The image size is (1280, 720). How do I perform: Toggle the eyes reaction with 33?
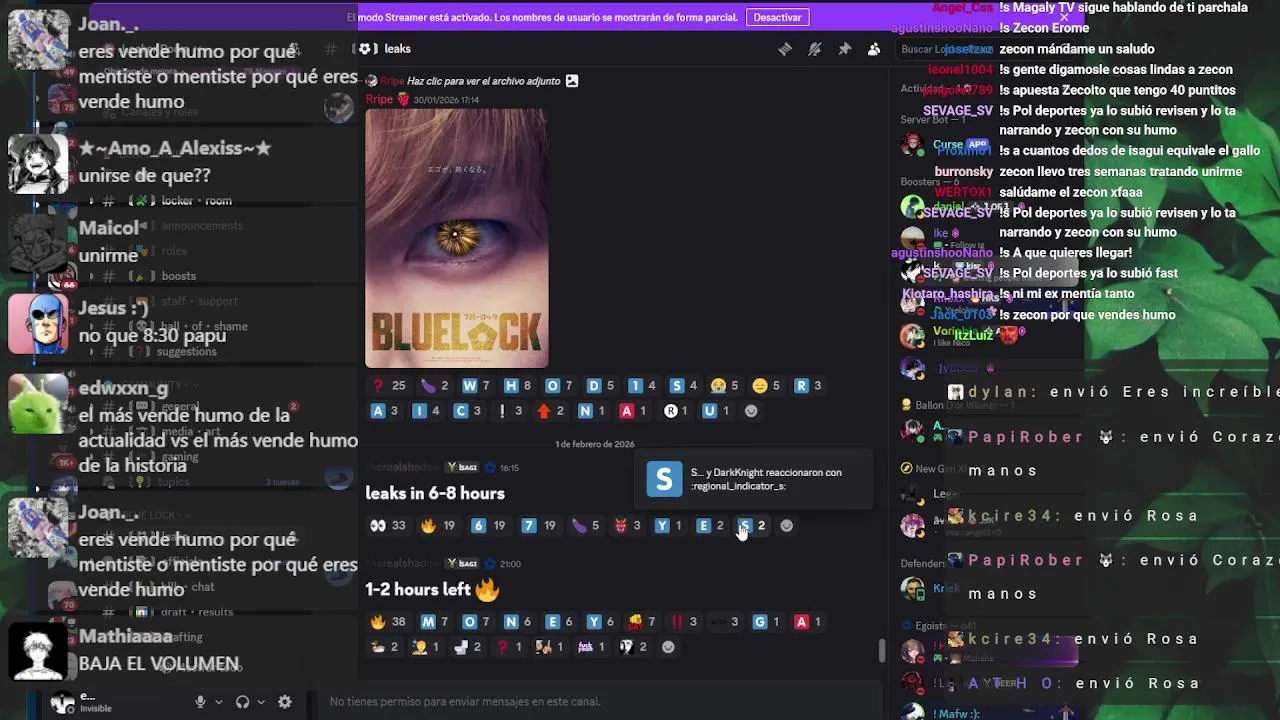[388, 526]
